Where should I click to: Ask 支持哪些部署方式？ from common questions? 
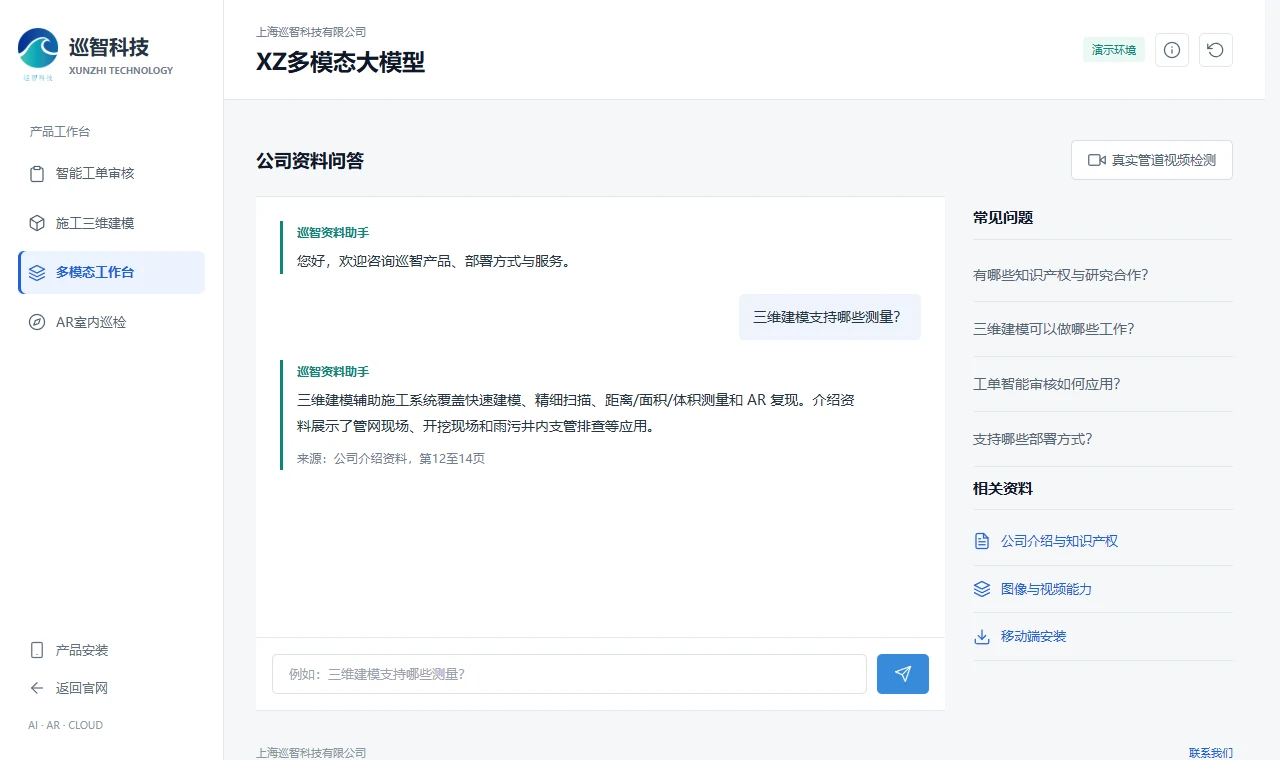click(1103, 439)
